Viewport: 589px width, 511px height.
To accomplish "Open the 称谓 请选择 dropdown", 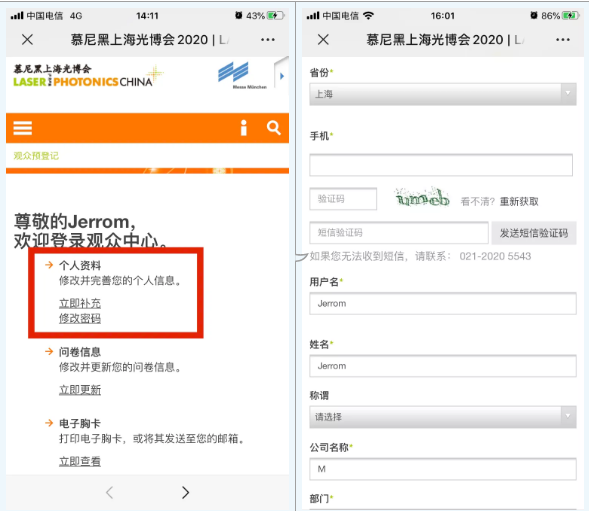I will coord(443,417).
